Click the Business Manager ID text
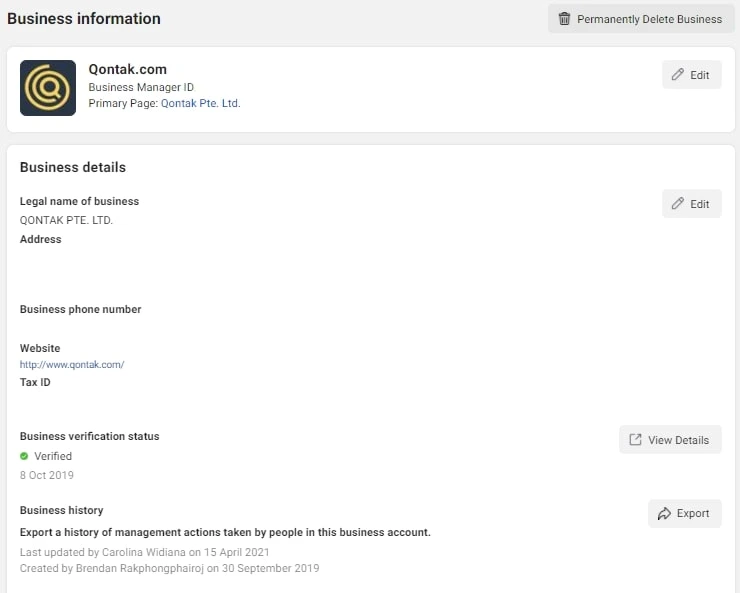 pyautogui.click(x=141, y=88)
